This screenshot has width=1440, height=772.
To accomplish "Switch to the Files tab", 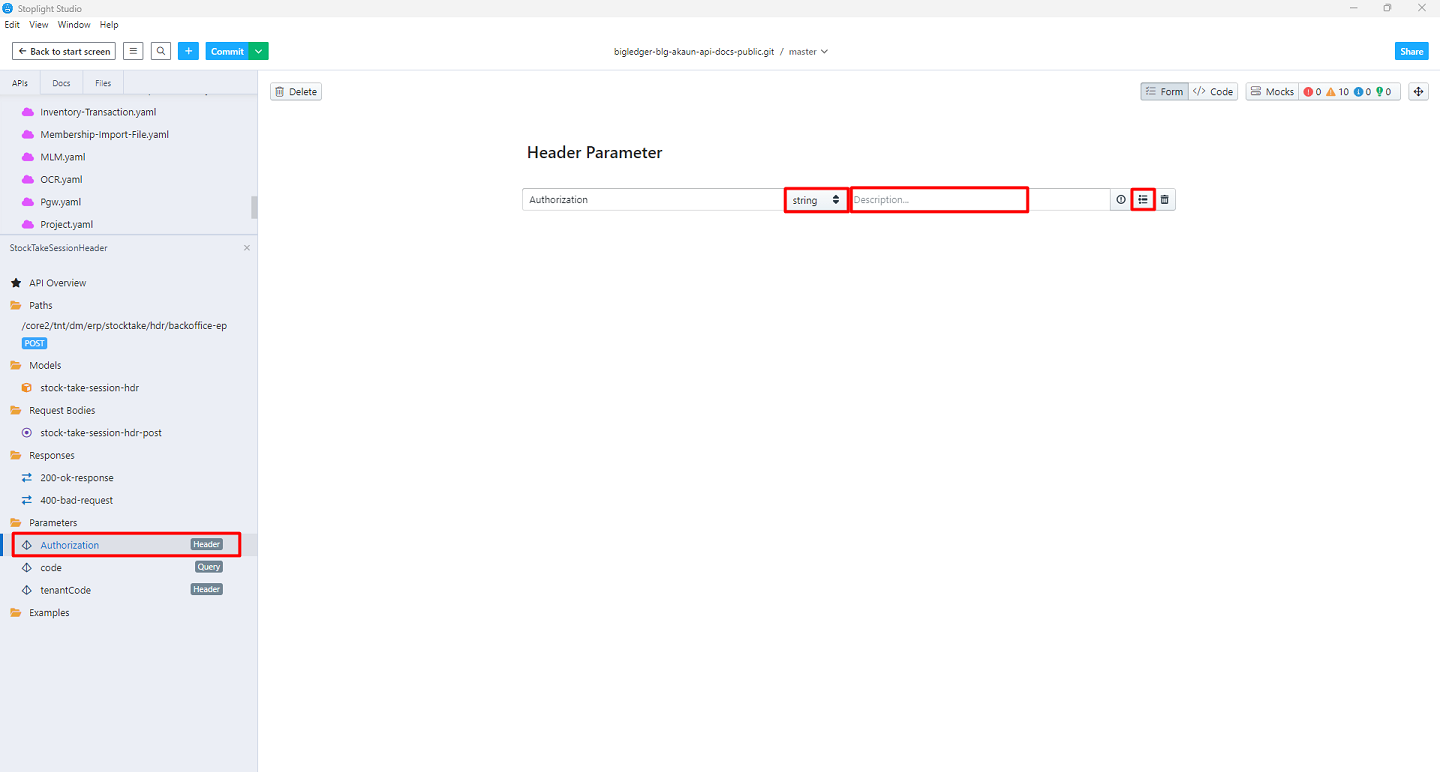I will point(103,83).
